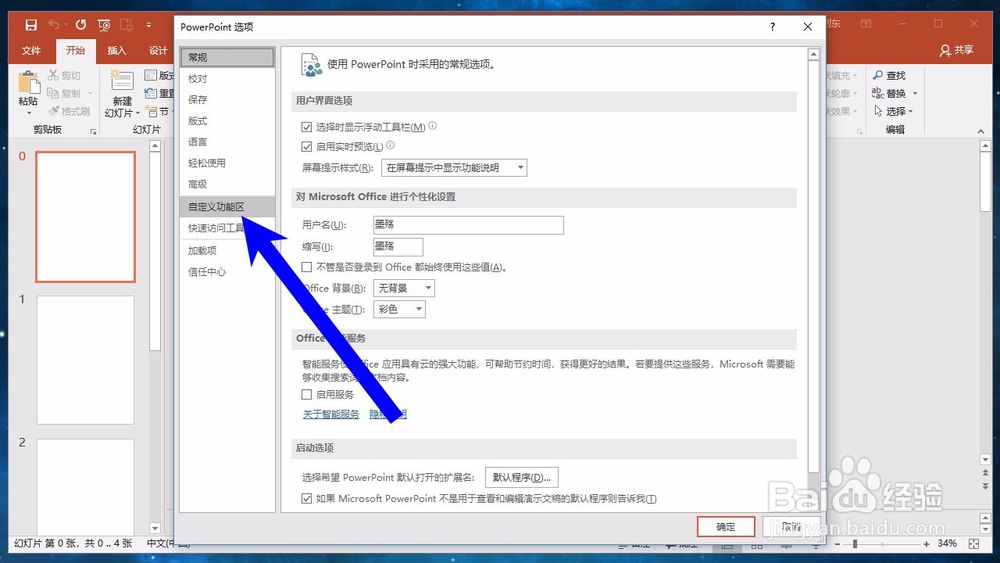Image resolution: width=1000 pixels, height=563 pixels.
Task: Click the Format Painter icon
Action: (x=54, y=111)
